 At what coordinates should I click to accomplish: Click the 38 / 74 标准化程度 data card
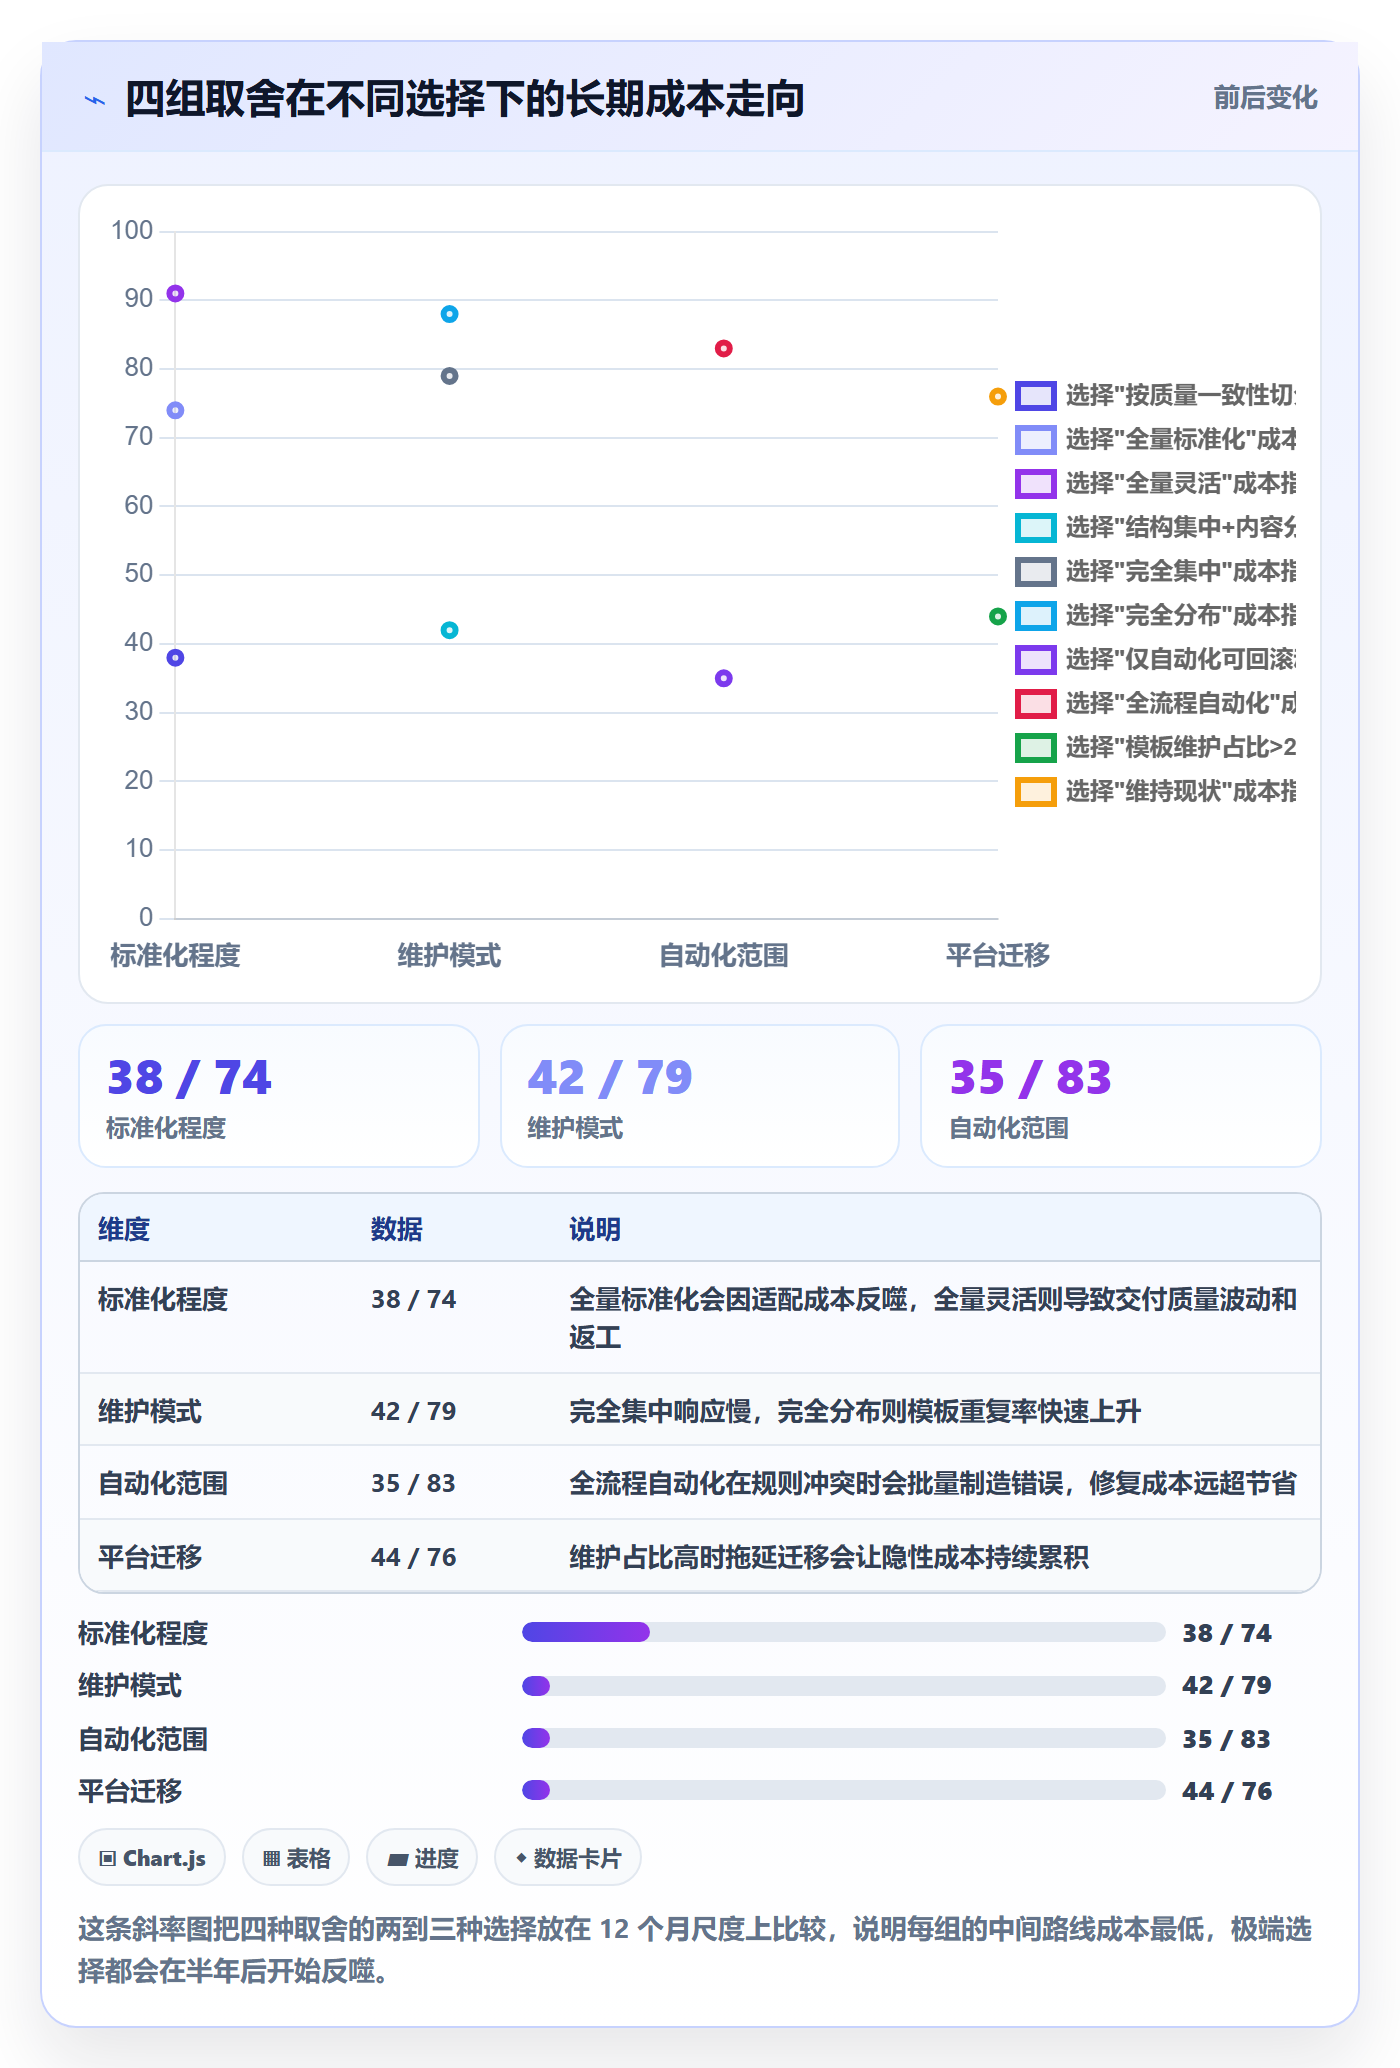coord(279,1096)
